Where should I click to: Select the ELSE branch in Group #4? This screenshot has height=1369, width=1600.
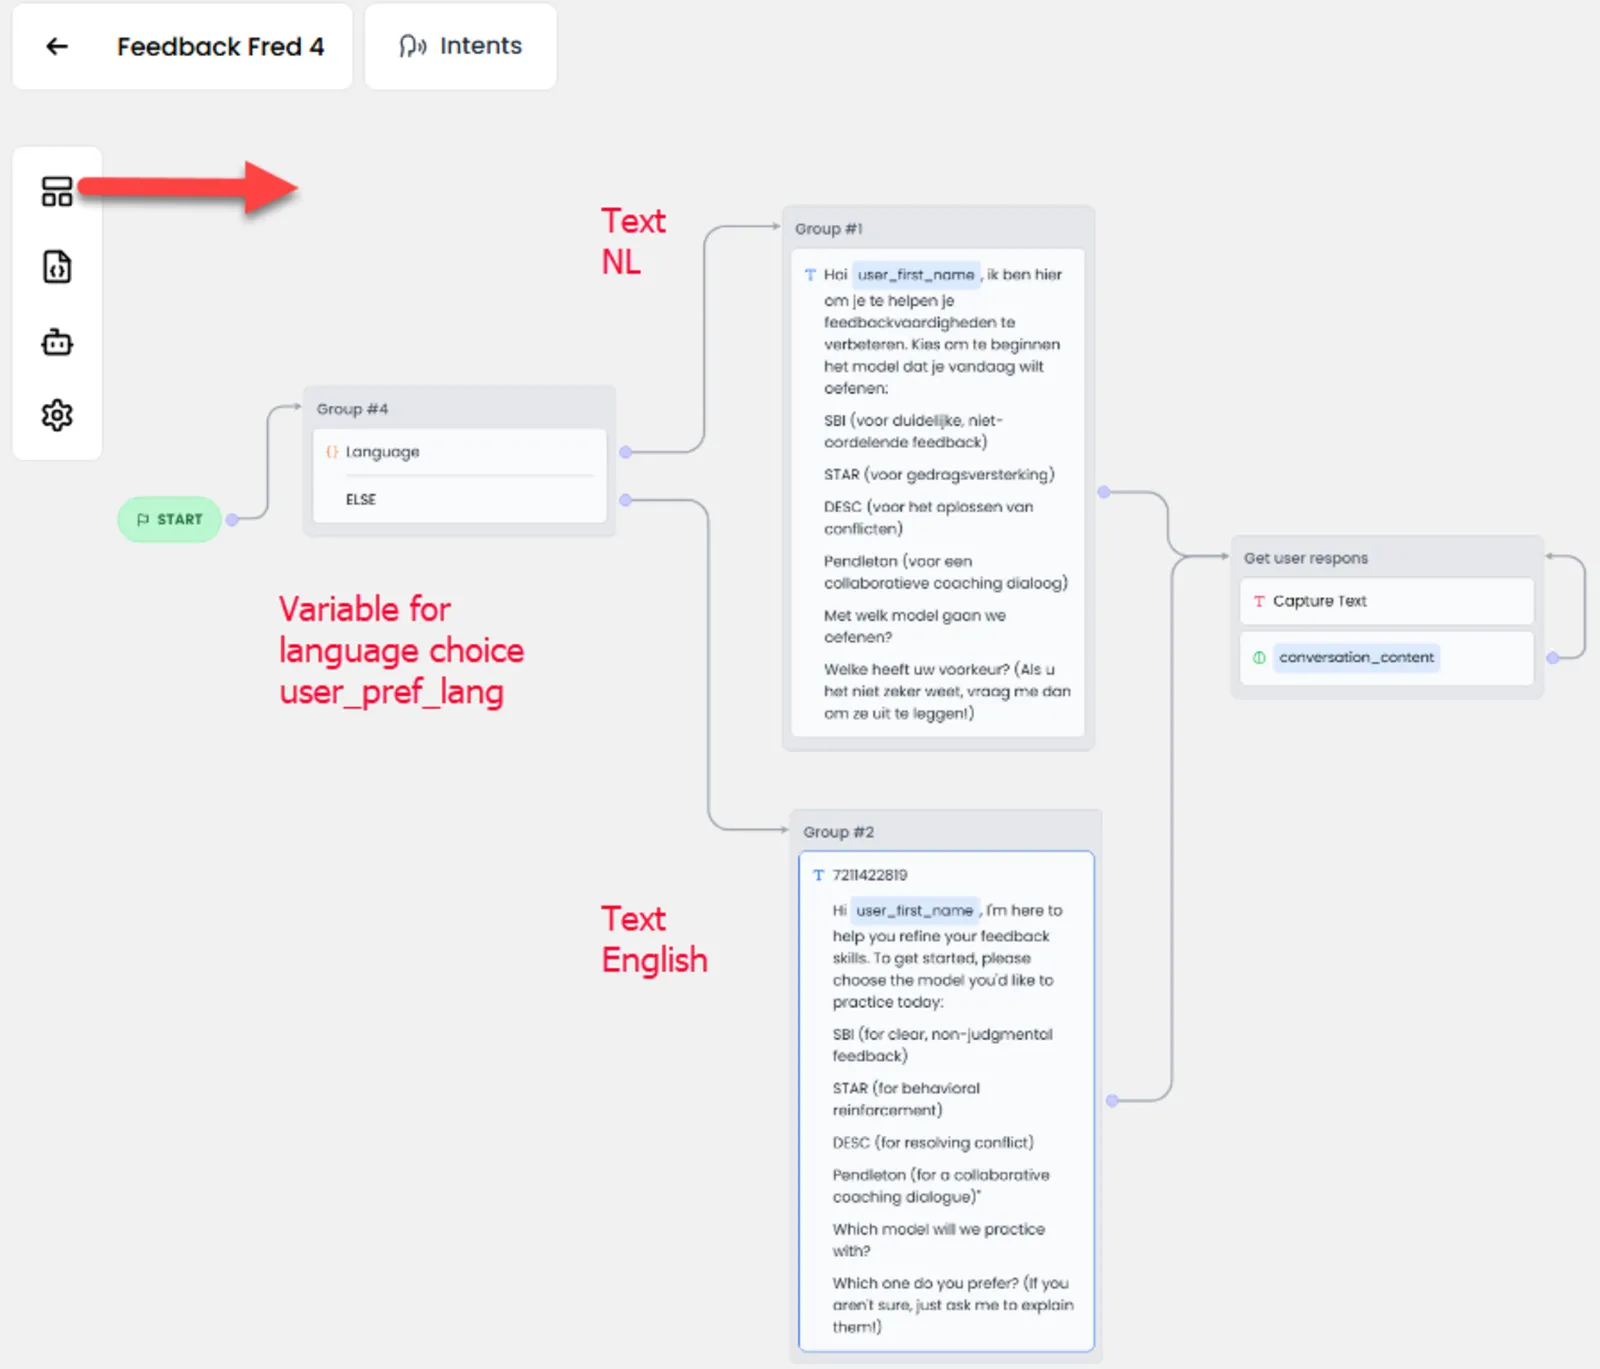[x=361, y=499]
